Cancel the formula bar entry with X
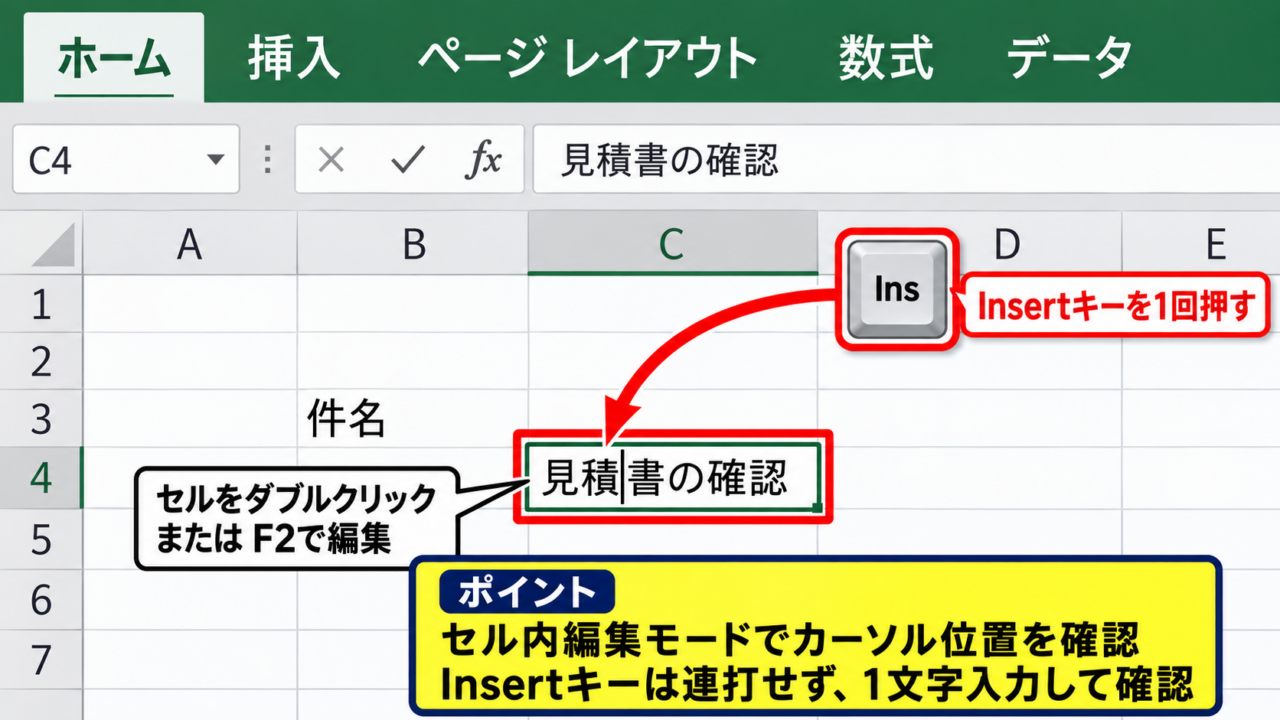The image size is (1280, 720). [x=331, y=159]
